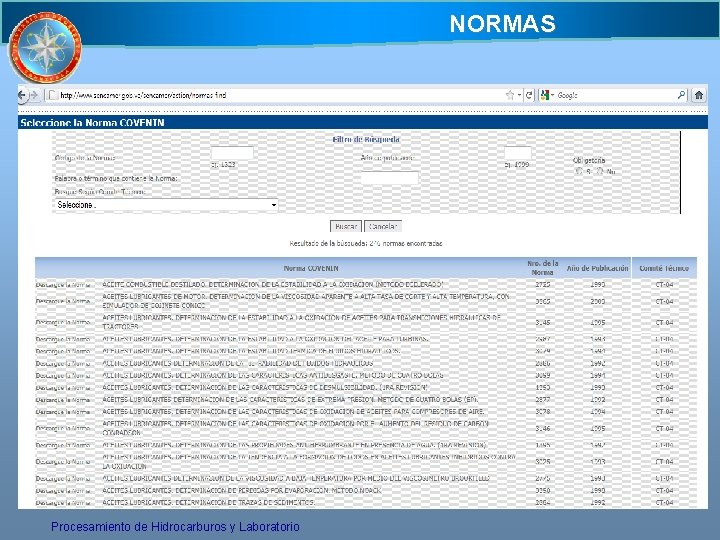
Task: Click the Año de publicación input box
Action: [518, 153]
